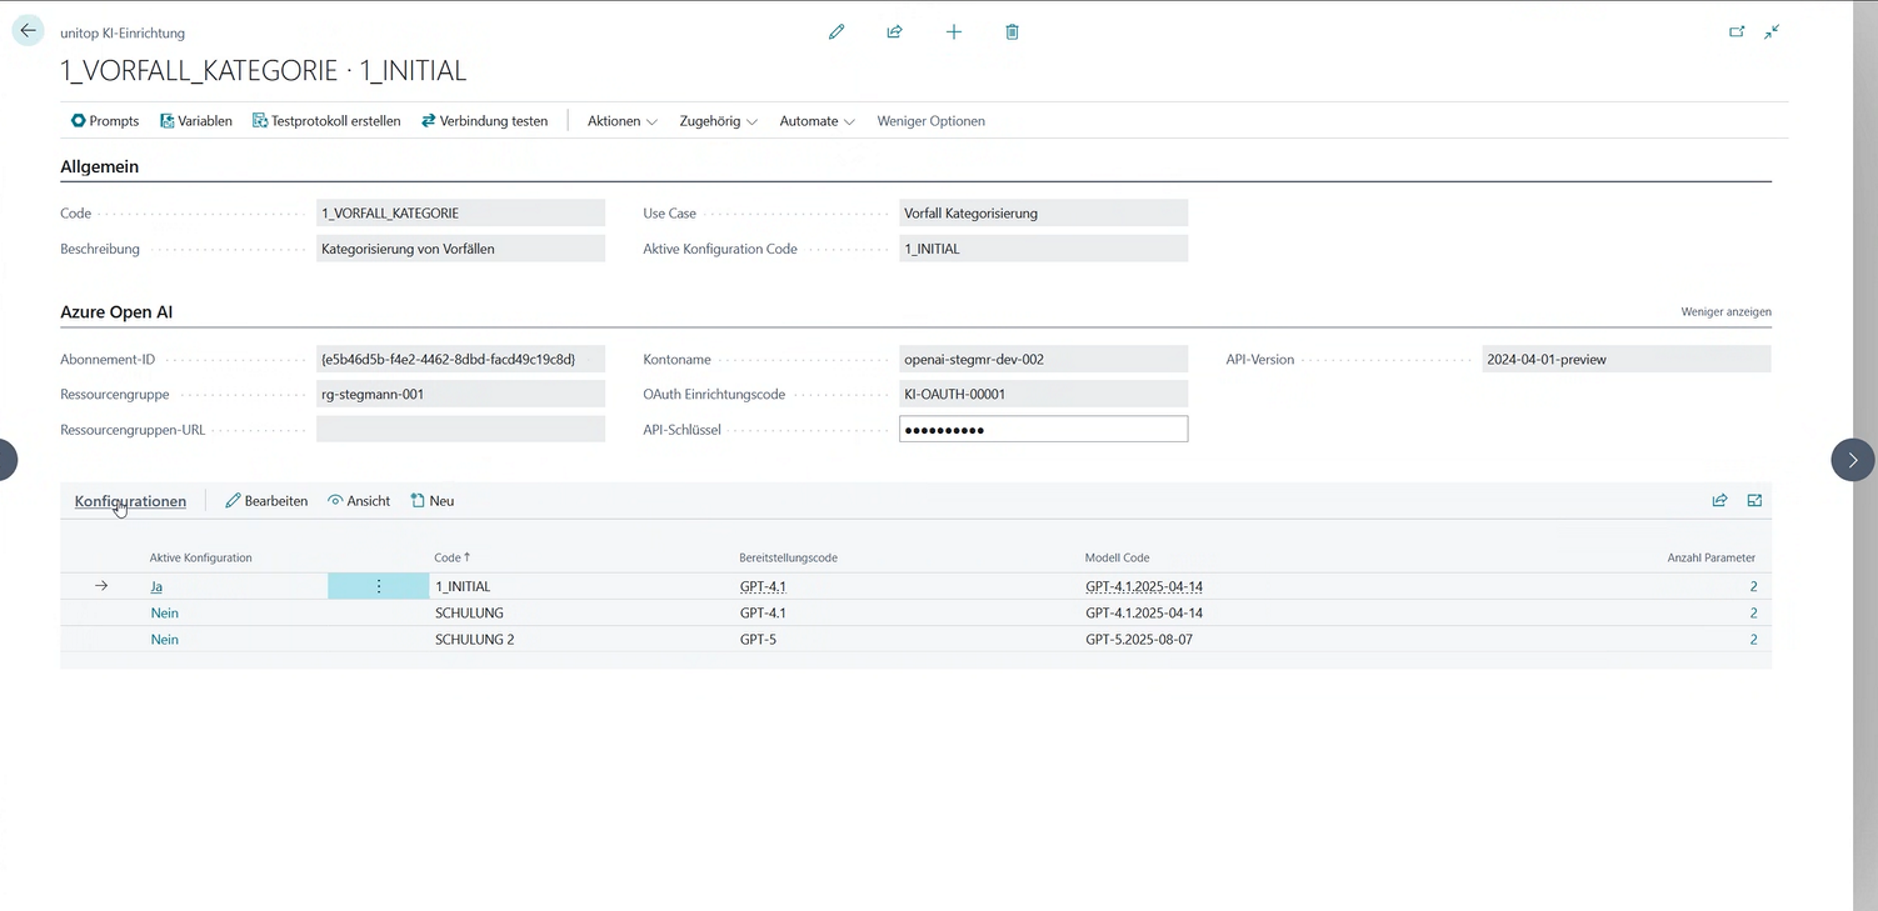This screenshot has height=911, width=1878.
Task: Expand the Konfigurationen section to full view
Action: (1754, 501)
